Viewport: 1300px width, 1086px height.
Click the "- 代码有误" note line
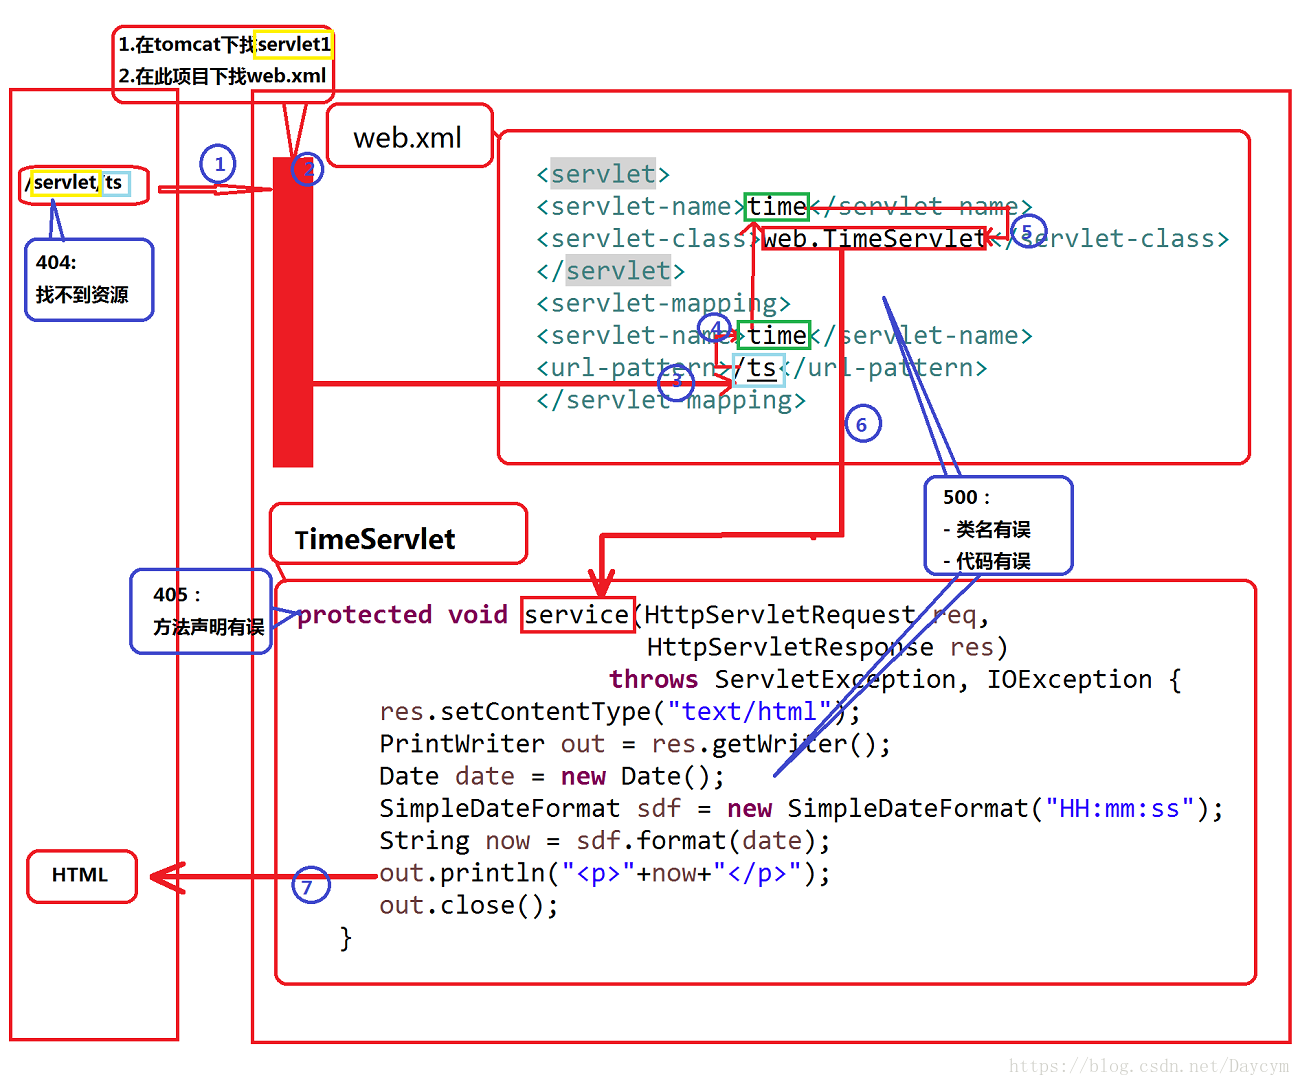pyautogui.click(x=987, y=561)
